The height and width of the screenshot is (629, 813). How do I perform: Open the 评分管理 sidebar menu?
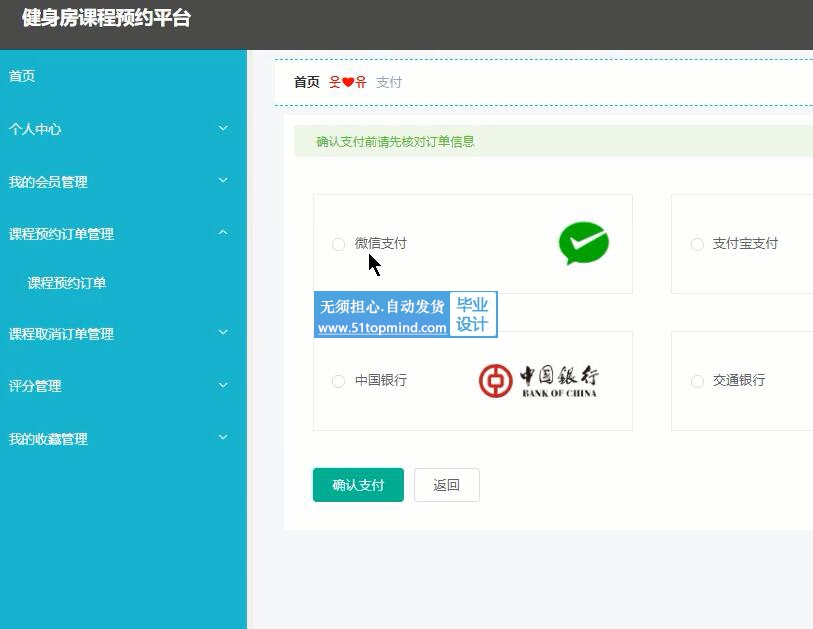pyautogui.click(x=123, y=386)
